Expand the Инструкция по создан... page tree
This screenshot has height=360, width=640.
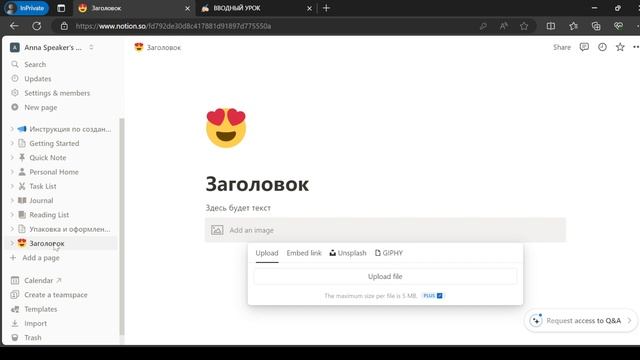click(12, 129)
